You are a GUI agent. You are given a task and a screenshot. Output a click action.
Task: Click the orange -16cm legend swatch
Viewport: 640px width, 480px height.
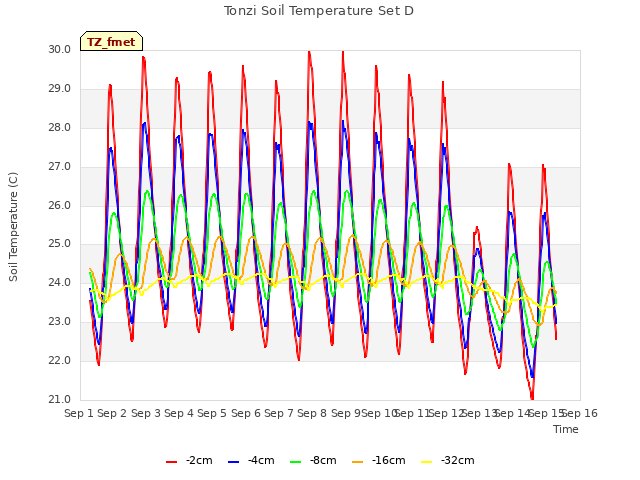pos(358,462)
